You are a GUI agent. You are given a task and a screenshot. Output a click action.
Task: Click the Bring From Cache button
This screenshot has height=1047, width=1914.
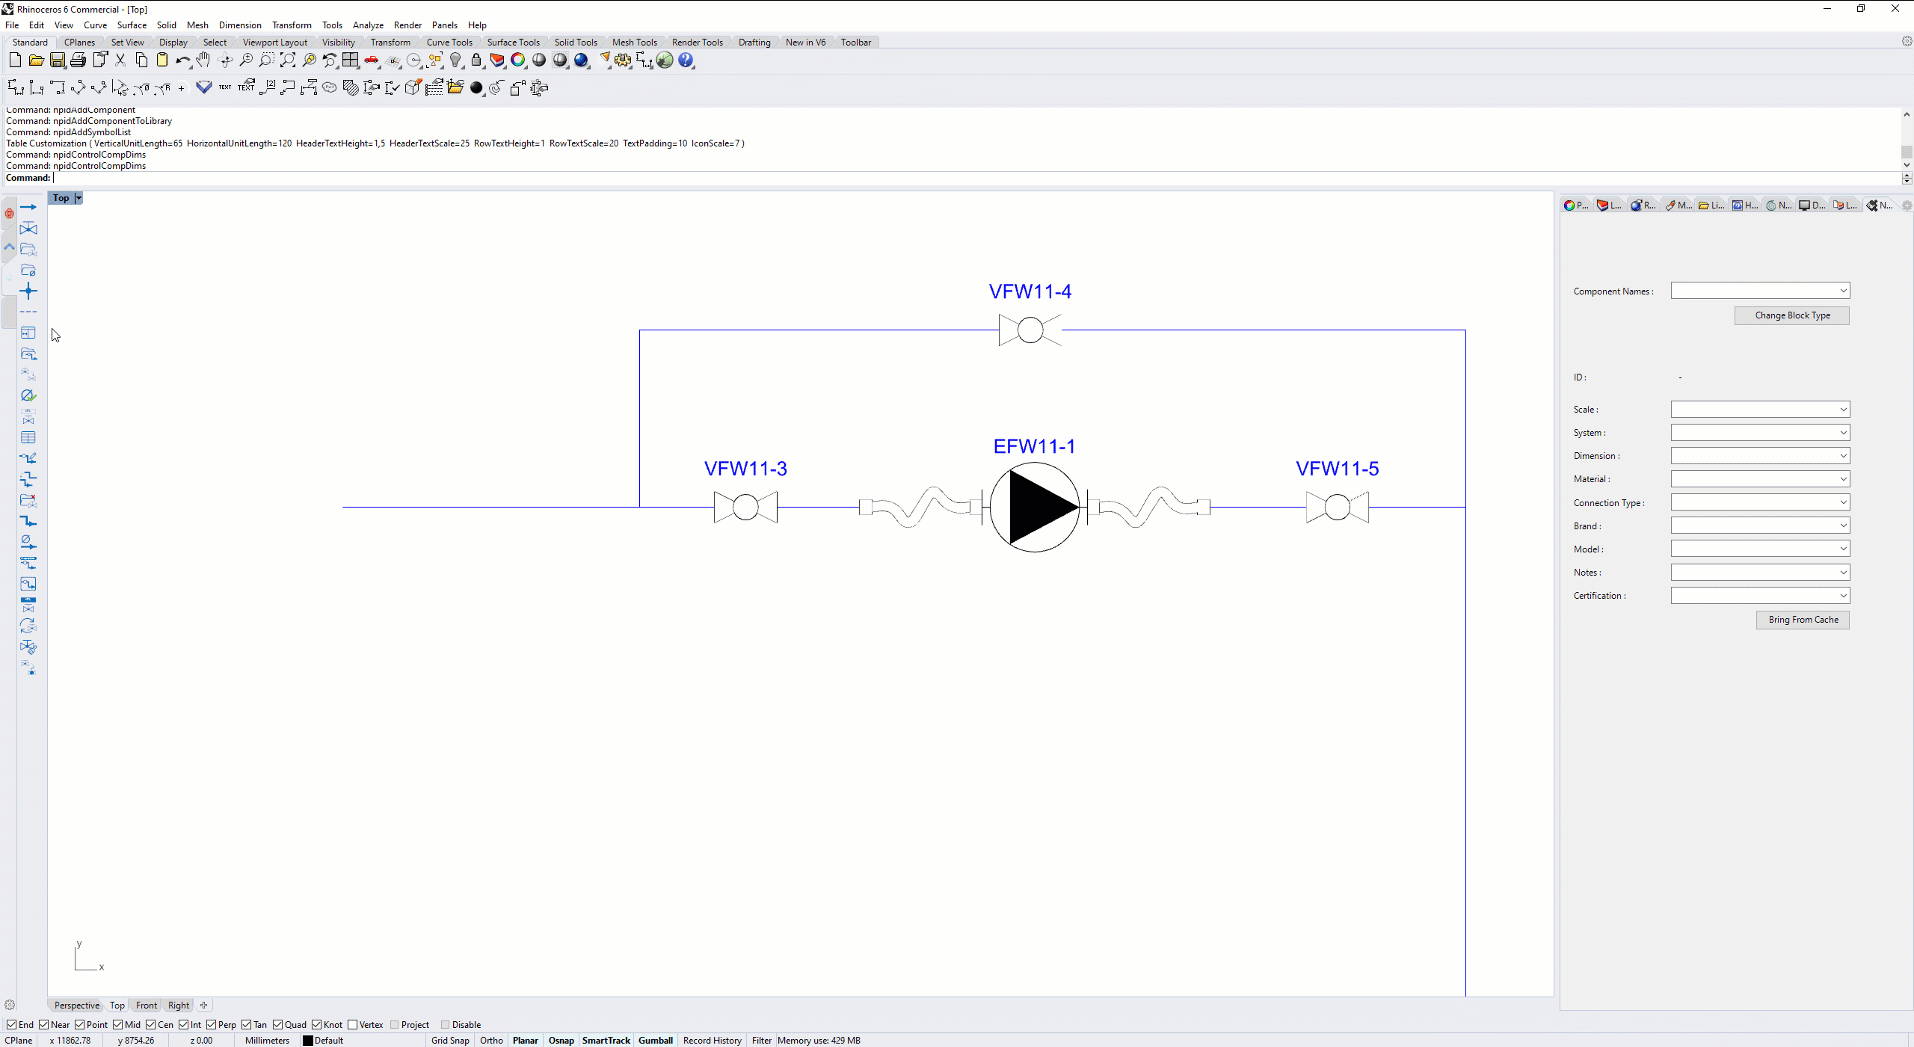point(1803,620)
